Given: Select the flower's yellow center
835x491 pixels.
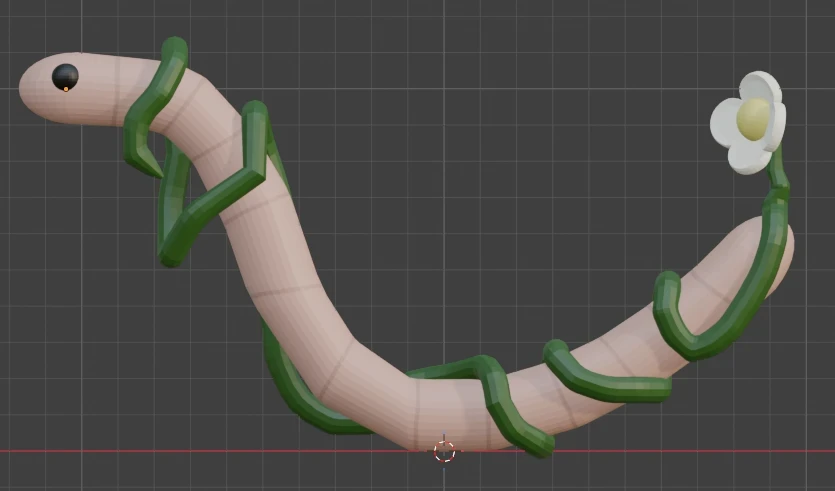Looking at the screenshot, I should 753,119.
